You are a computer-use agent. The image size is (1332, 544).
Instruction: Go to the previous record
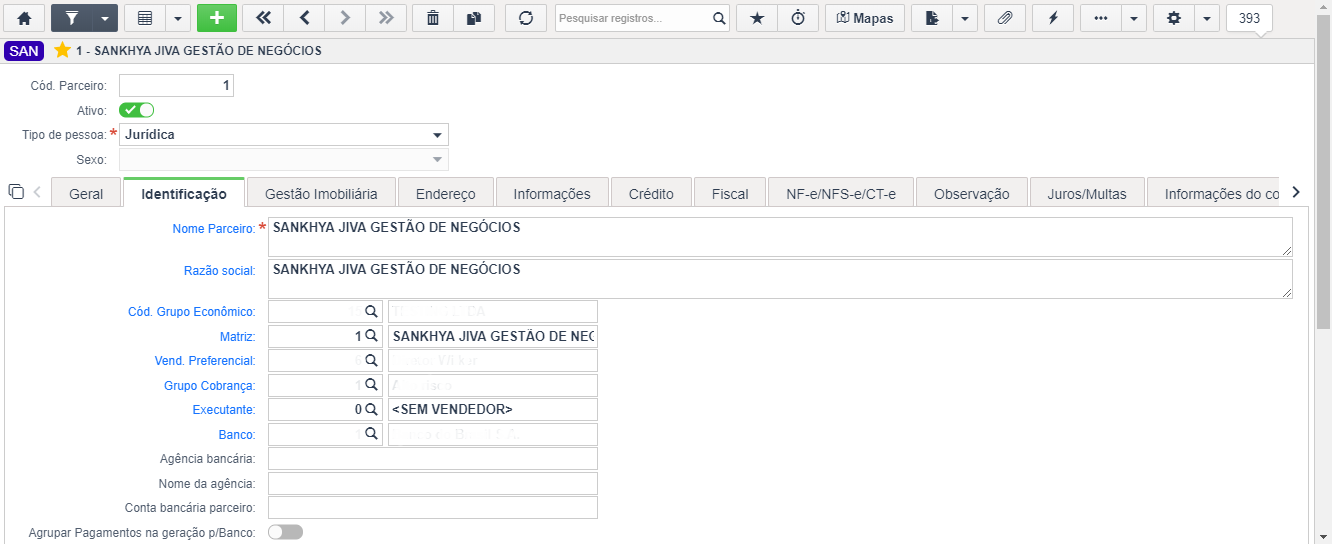click(x=304, y=18)
